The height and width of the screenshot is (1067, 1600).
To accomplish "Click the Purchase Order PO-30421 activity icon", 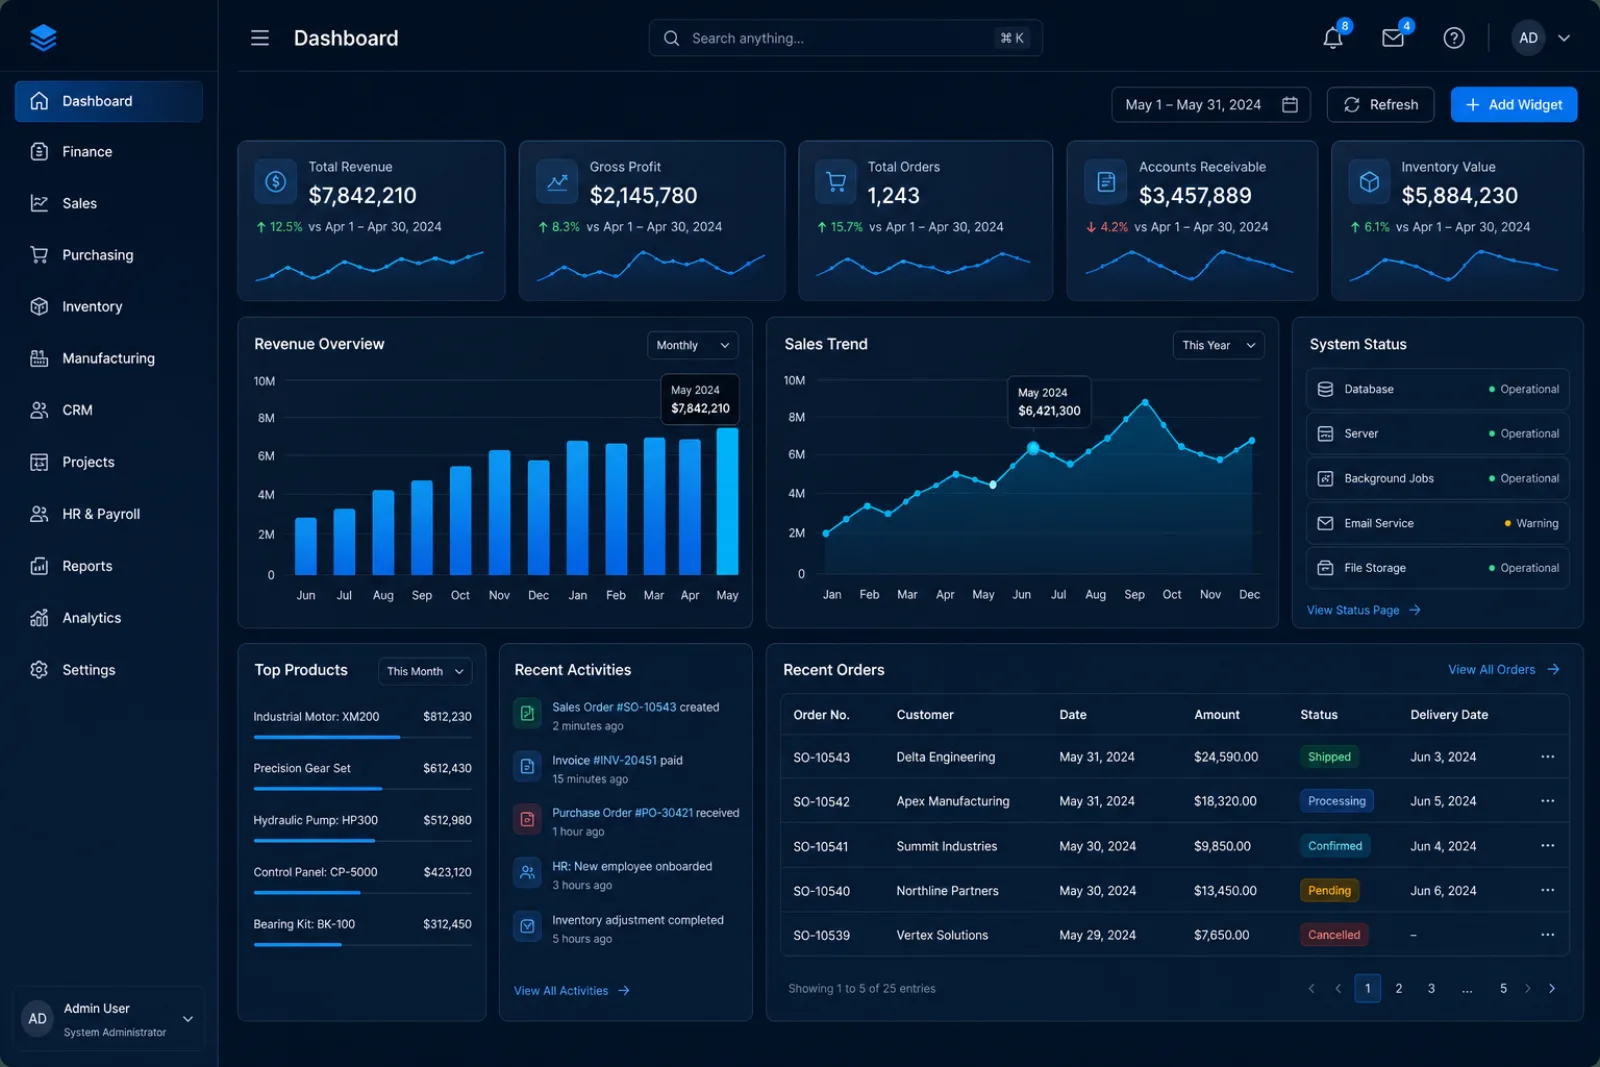I will 527,820.
